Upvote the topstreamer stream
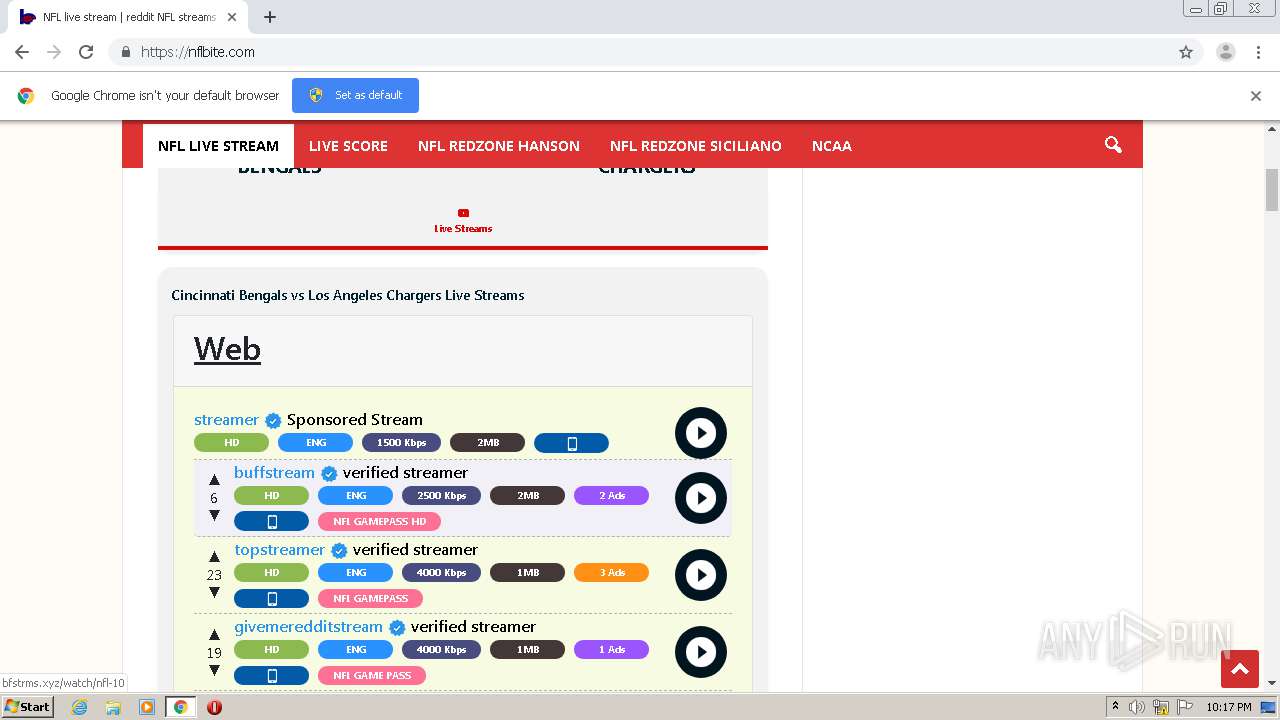Image resolution: width=1280 pixels, height=720 pixels. 214,557
